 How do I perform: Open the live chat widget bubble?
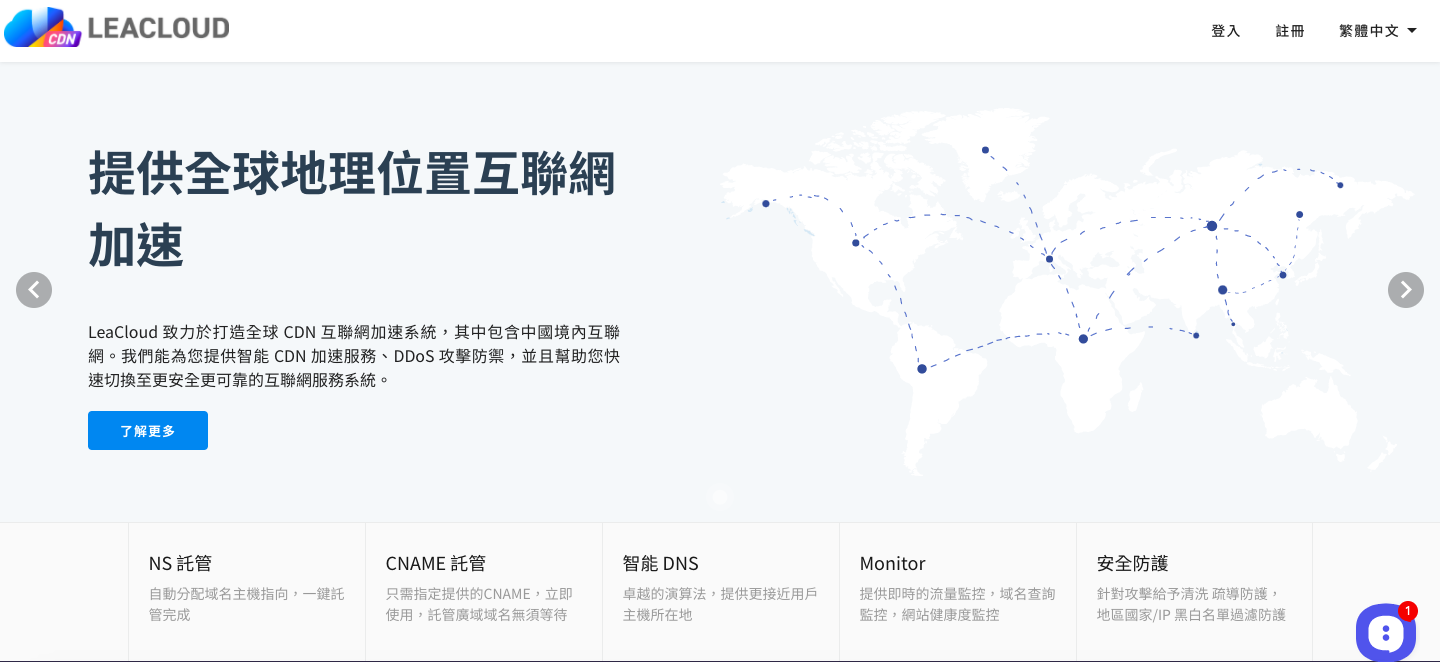tap(1386, 631)
